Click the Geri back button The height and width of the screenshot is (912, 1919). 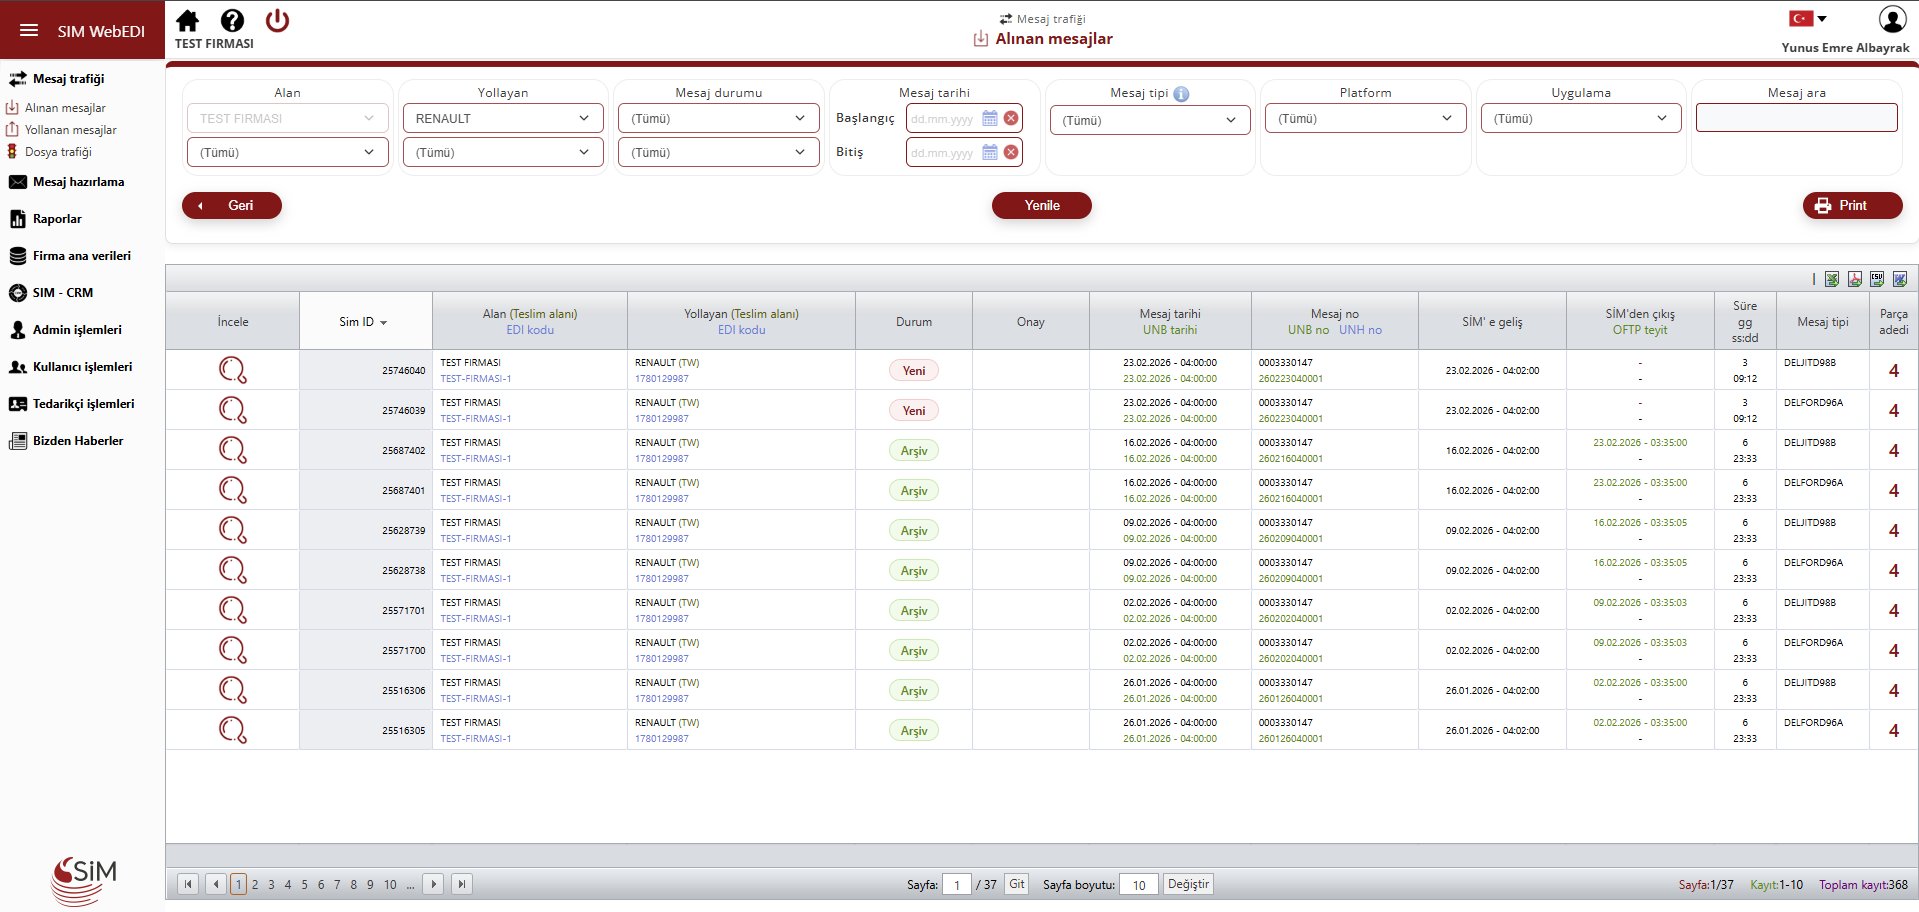coord(232,205)
